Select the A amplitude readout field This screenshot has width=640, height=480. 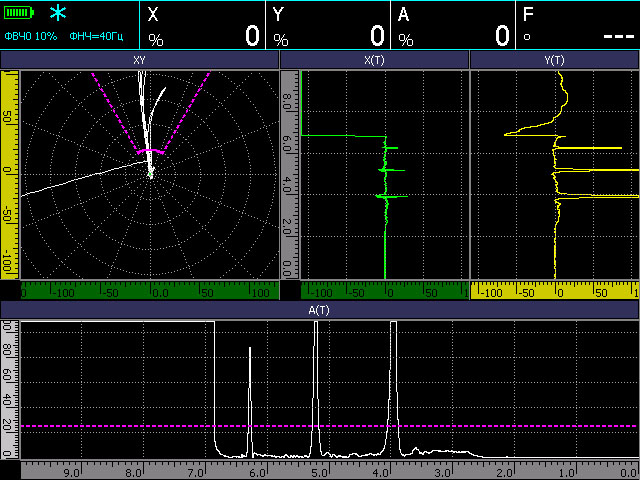coord(453,26)
